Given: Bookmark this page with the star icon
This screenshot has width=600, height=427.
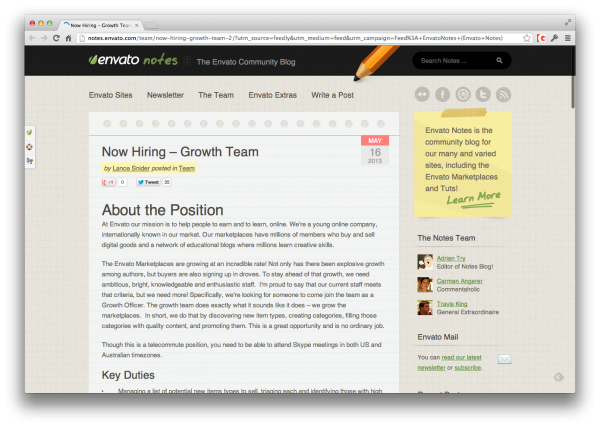Looking at the screenshot, I should tap(527, 38).
